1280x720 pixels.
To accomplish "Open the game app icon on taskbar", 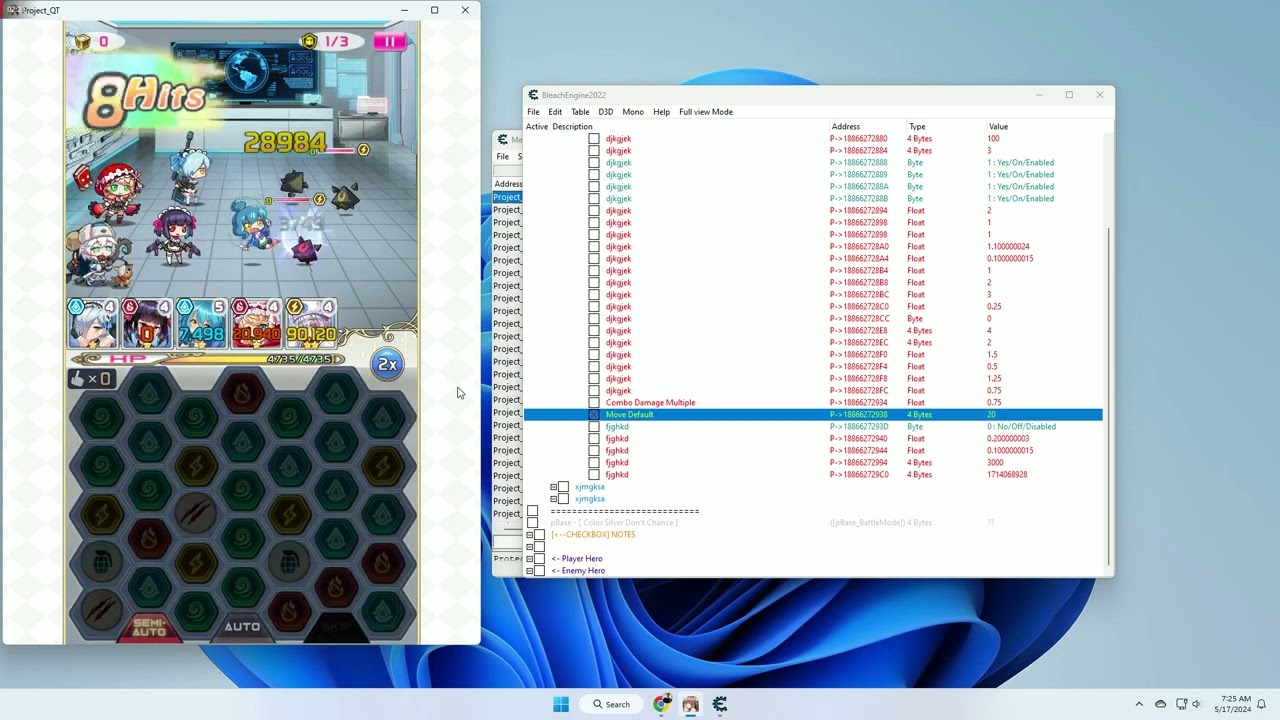I will (690, 704).
